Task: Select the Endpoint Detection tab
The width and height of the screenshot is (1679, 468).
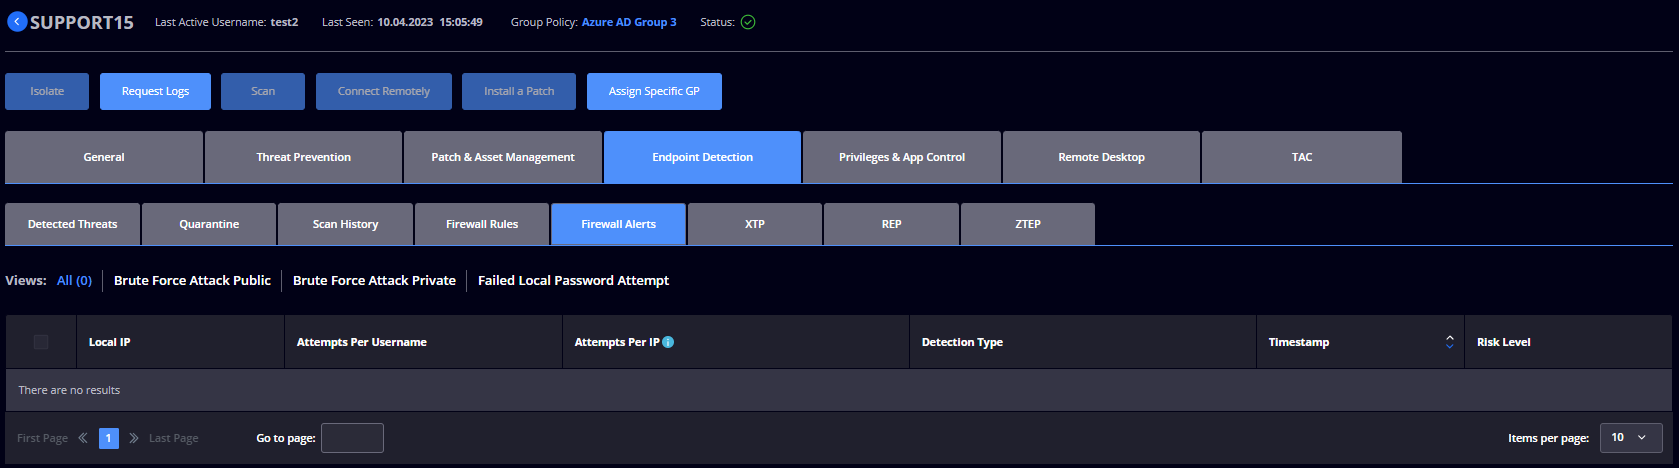Action: coord(702,157)
